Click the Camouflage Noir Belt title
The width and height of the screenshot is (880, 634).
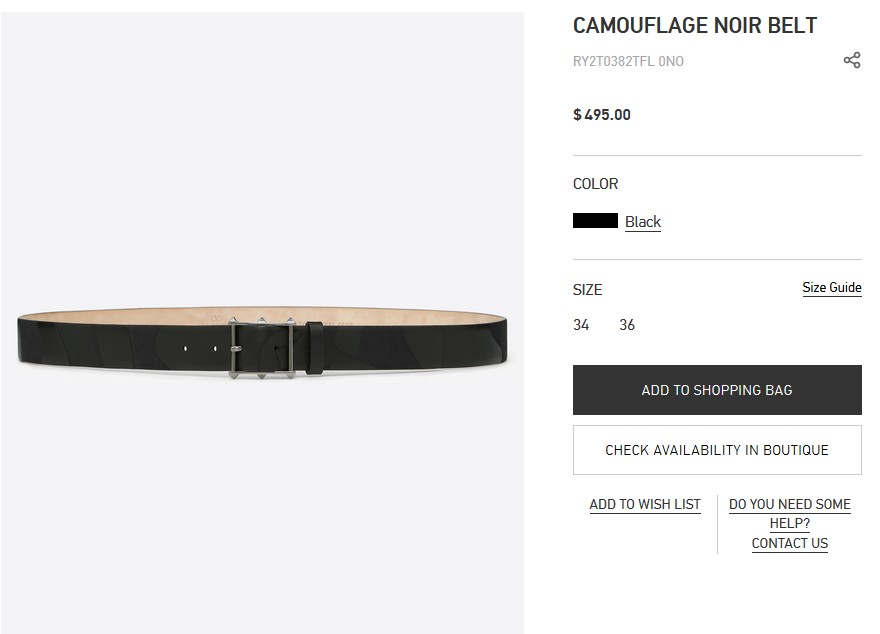pyautogui.click(x=695, y=26)
